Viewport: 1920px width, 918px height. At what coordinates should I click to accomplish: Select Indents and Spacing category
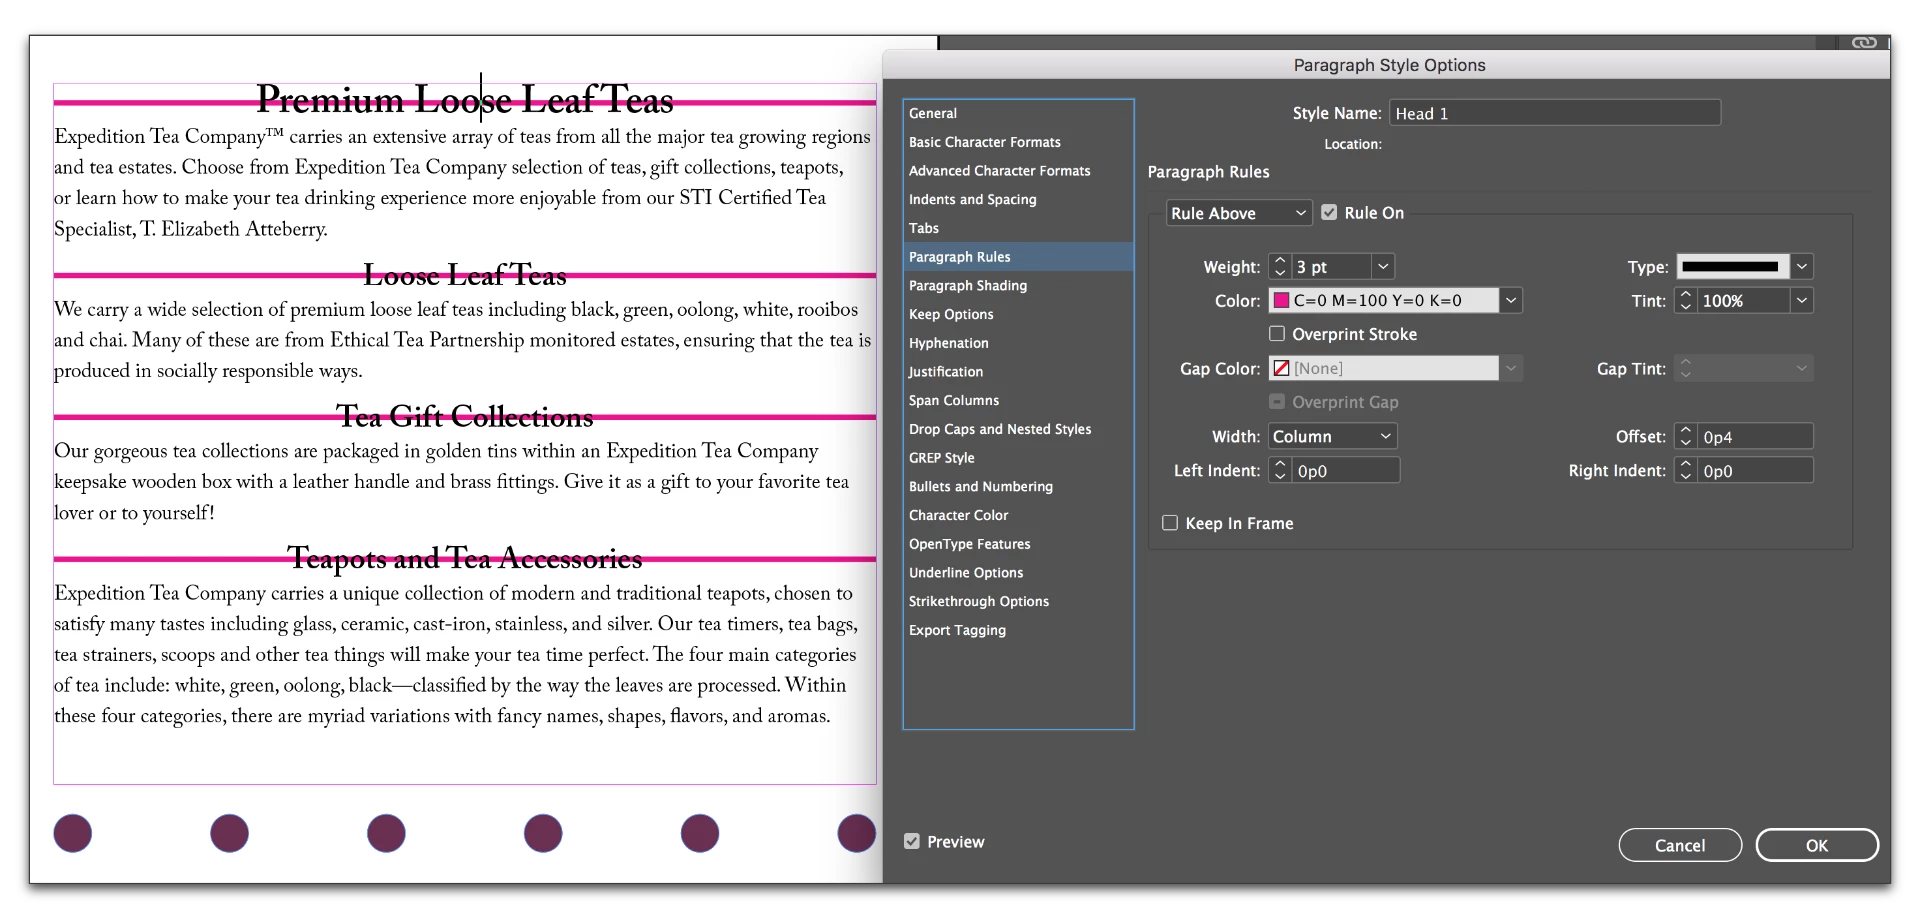point(1018,199)
